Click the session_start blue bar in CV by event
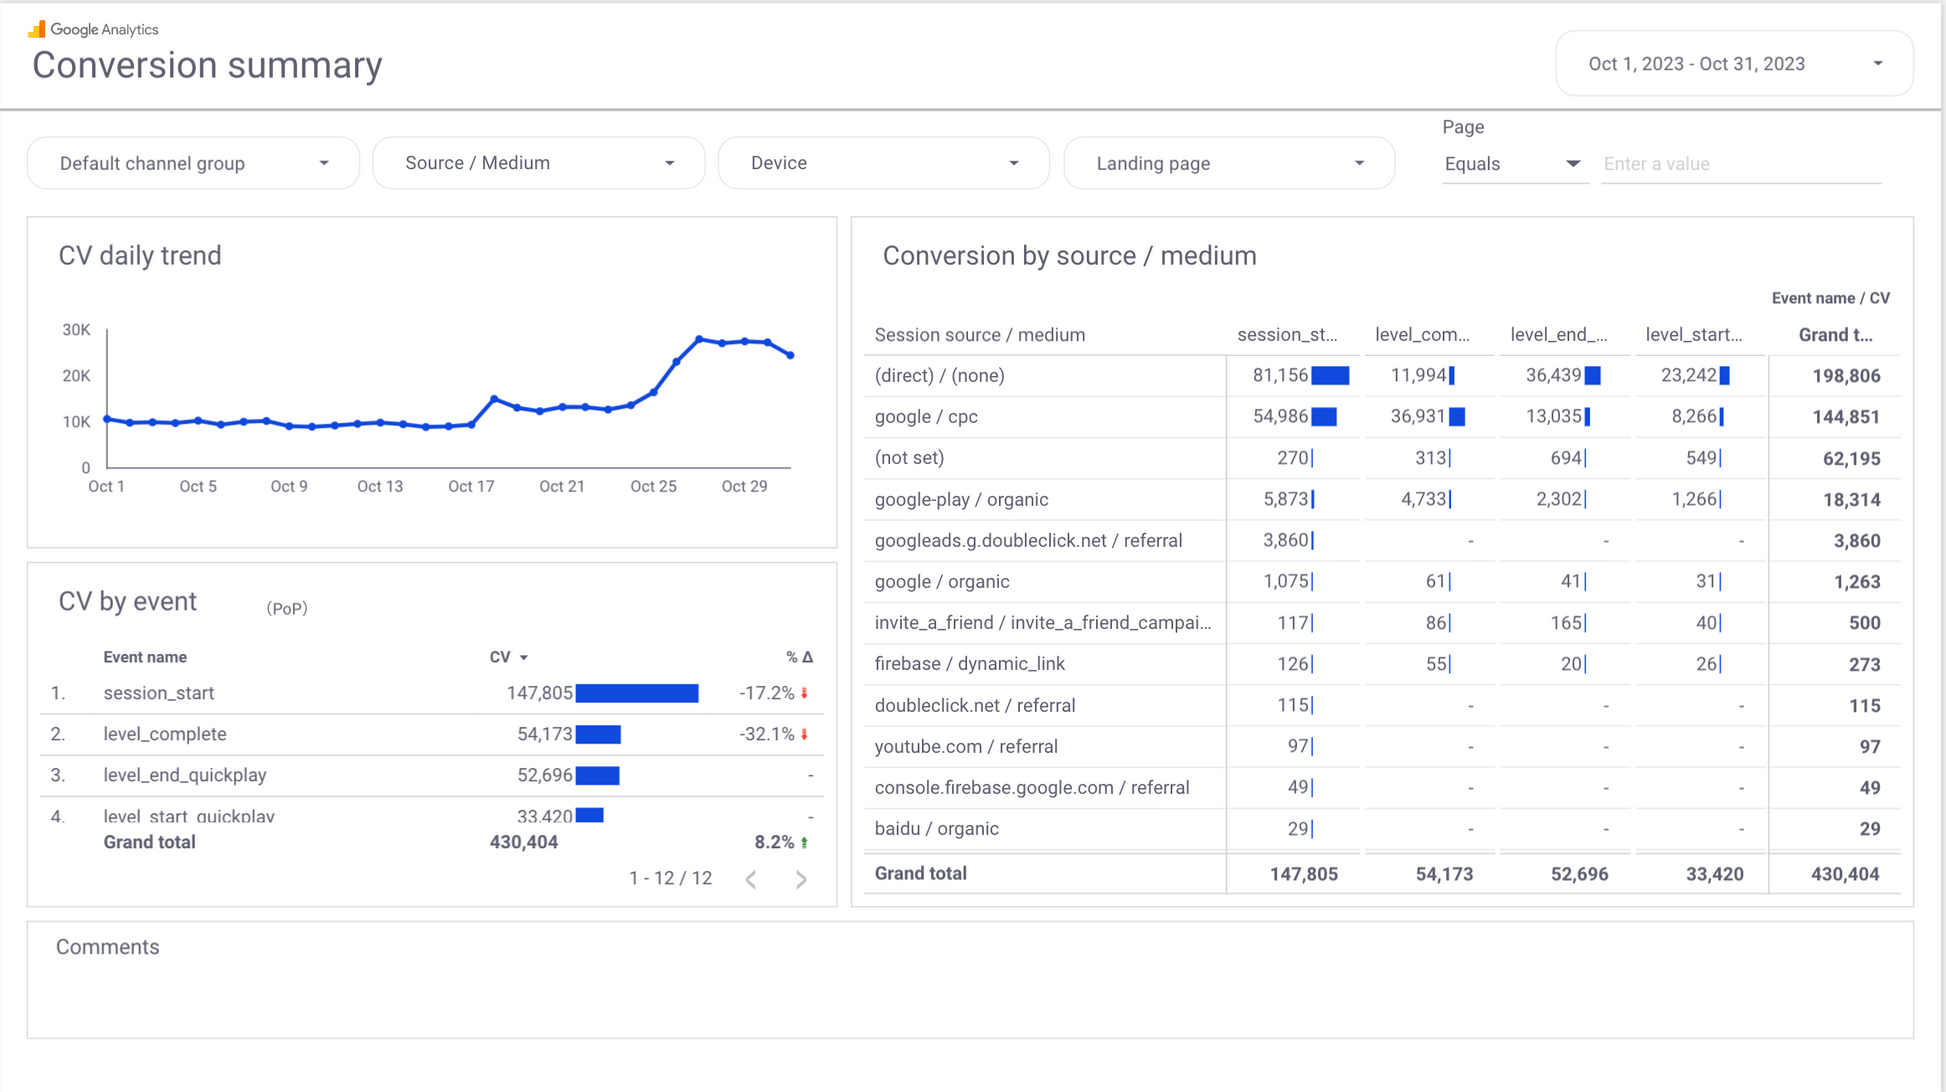Image resolution: width=1946 pixels, height=1092 pixels. point(637,693)
